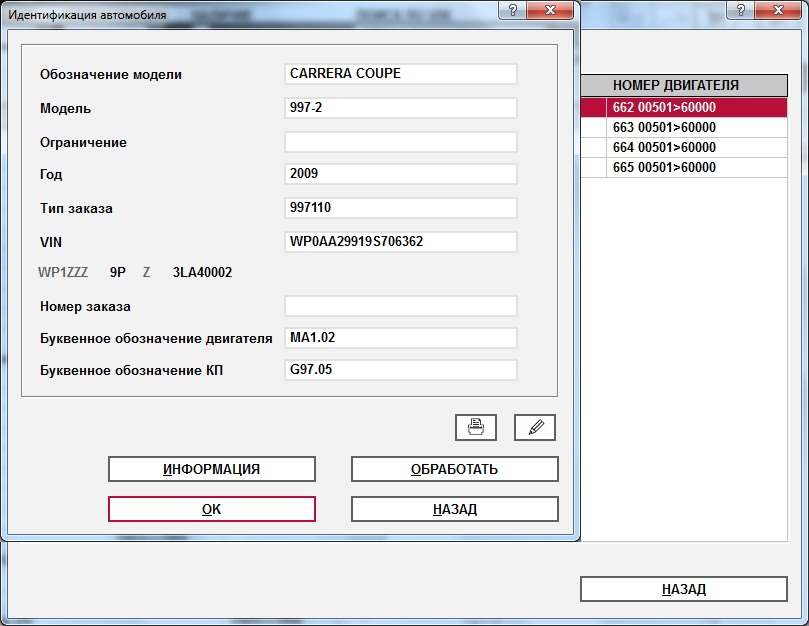Click the pencil edit icon button
Screen dimensions: 809x626
coord(535,427)
